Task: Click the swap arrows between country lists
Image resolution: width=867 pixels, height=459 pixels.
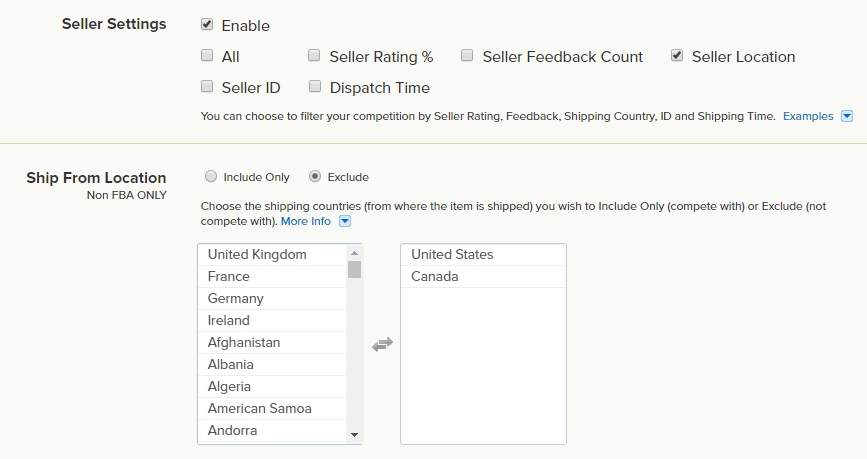Action: click(382, 344)
